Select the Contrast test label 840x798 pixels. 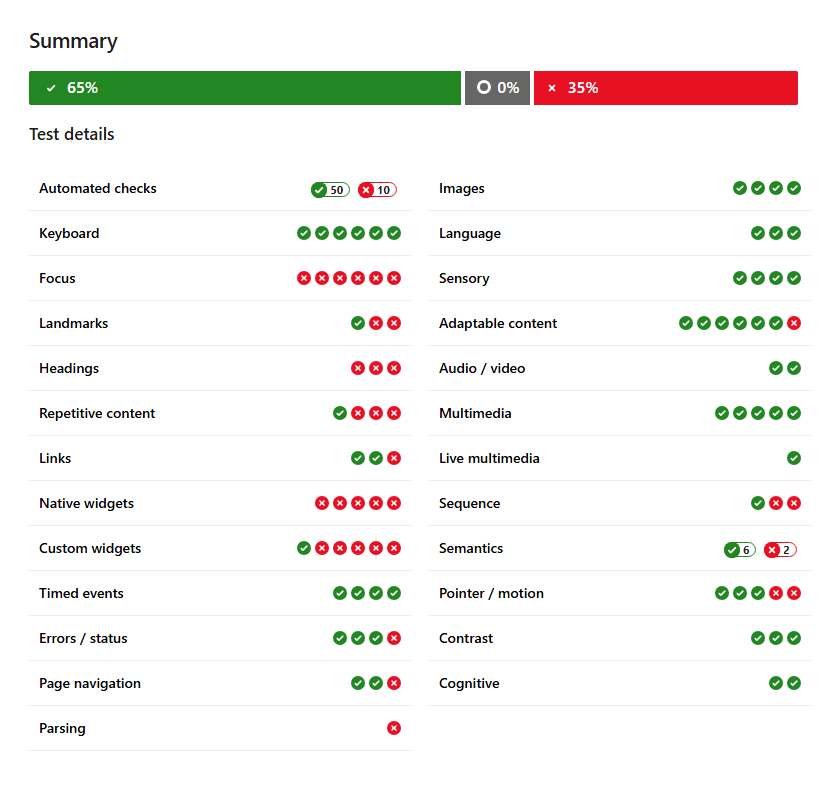coord(466,638)
